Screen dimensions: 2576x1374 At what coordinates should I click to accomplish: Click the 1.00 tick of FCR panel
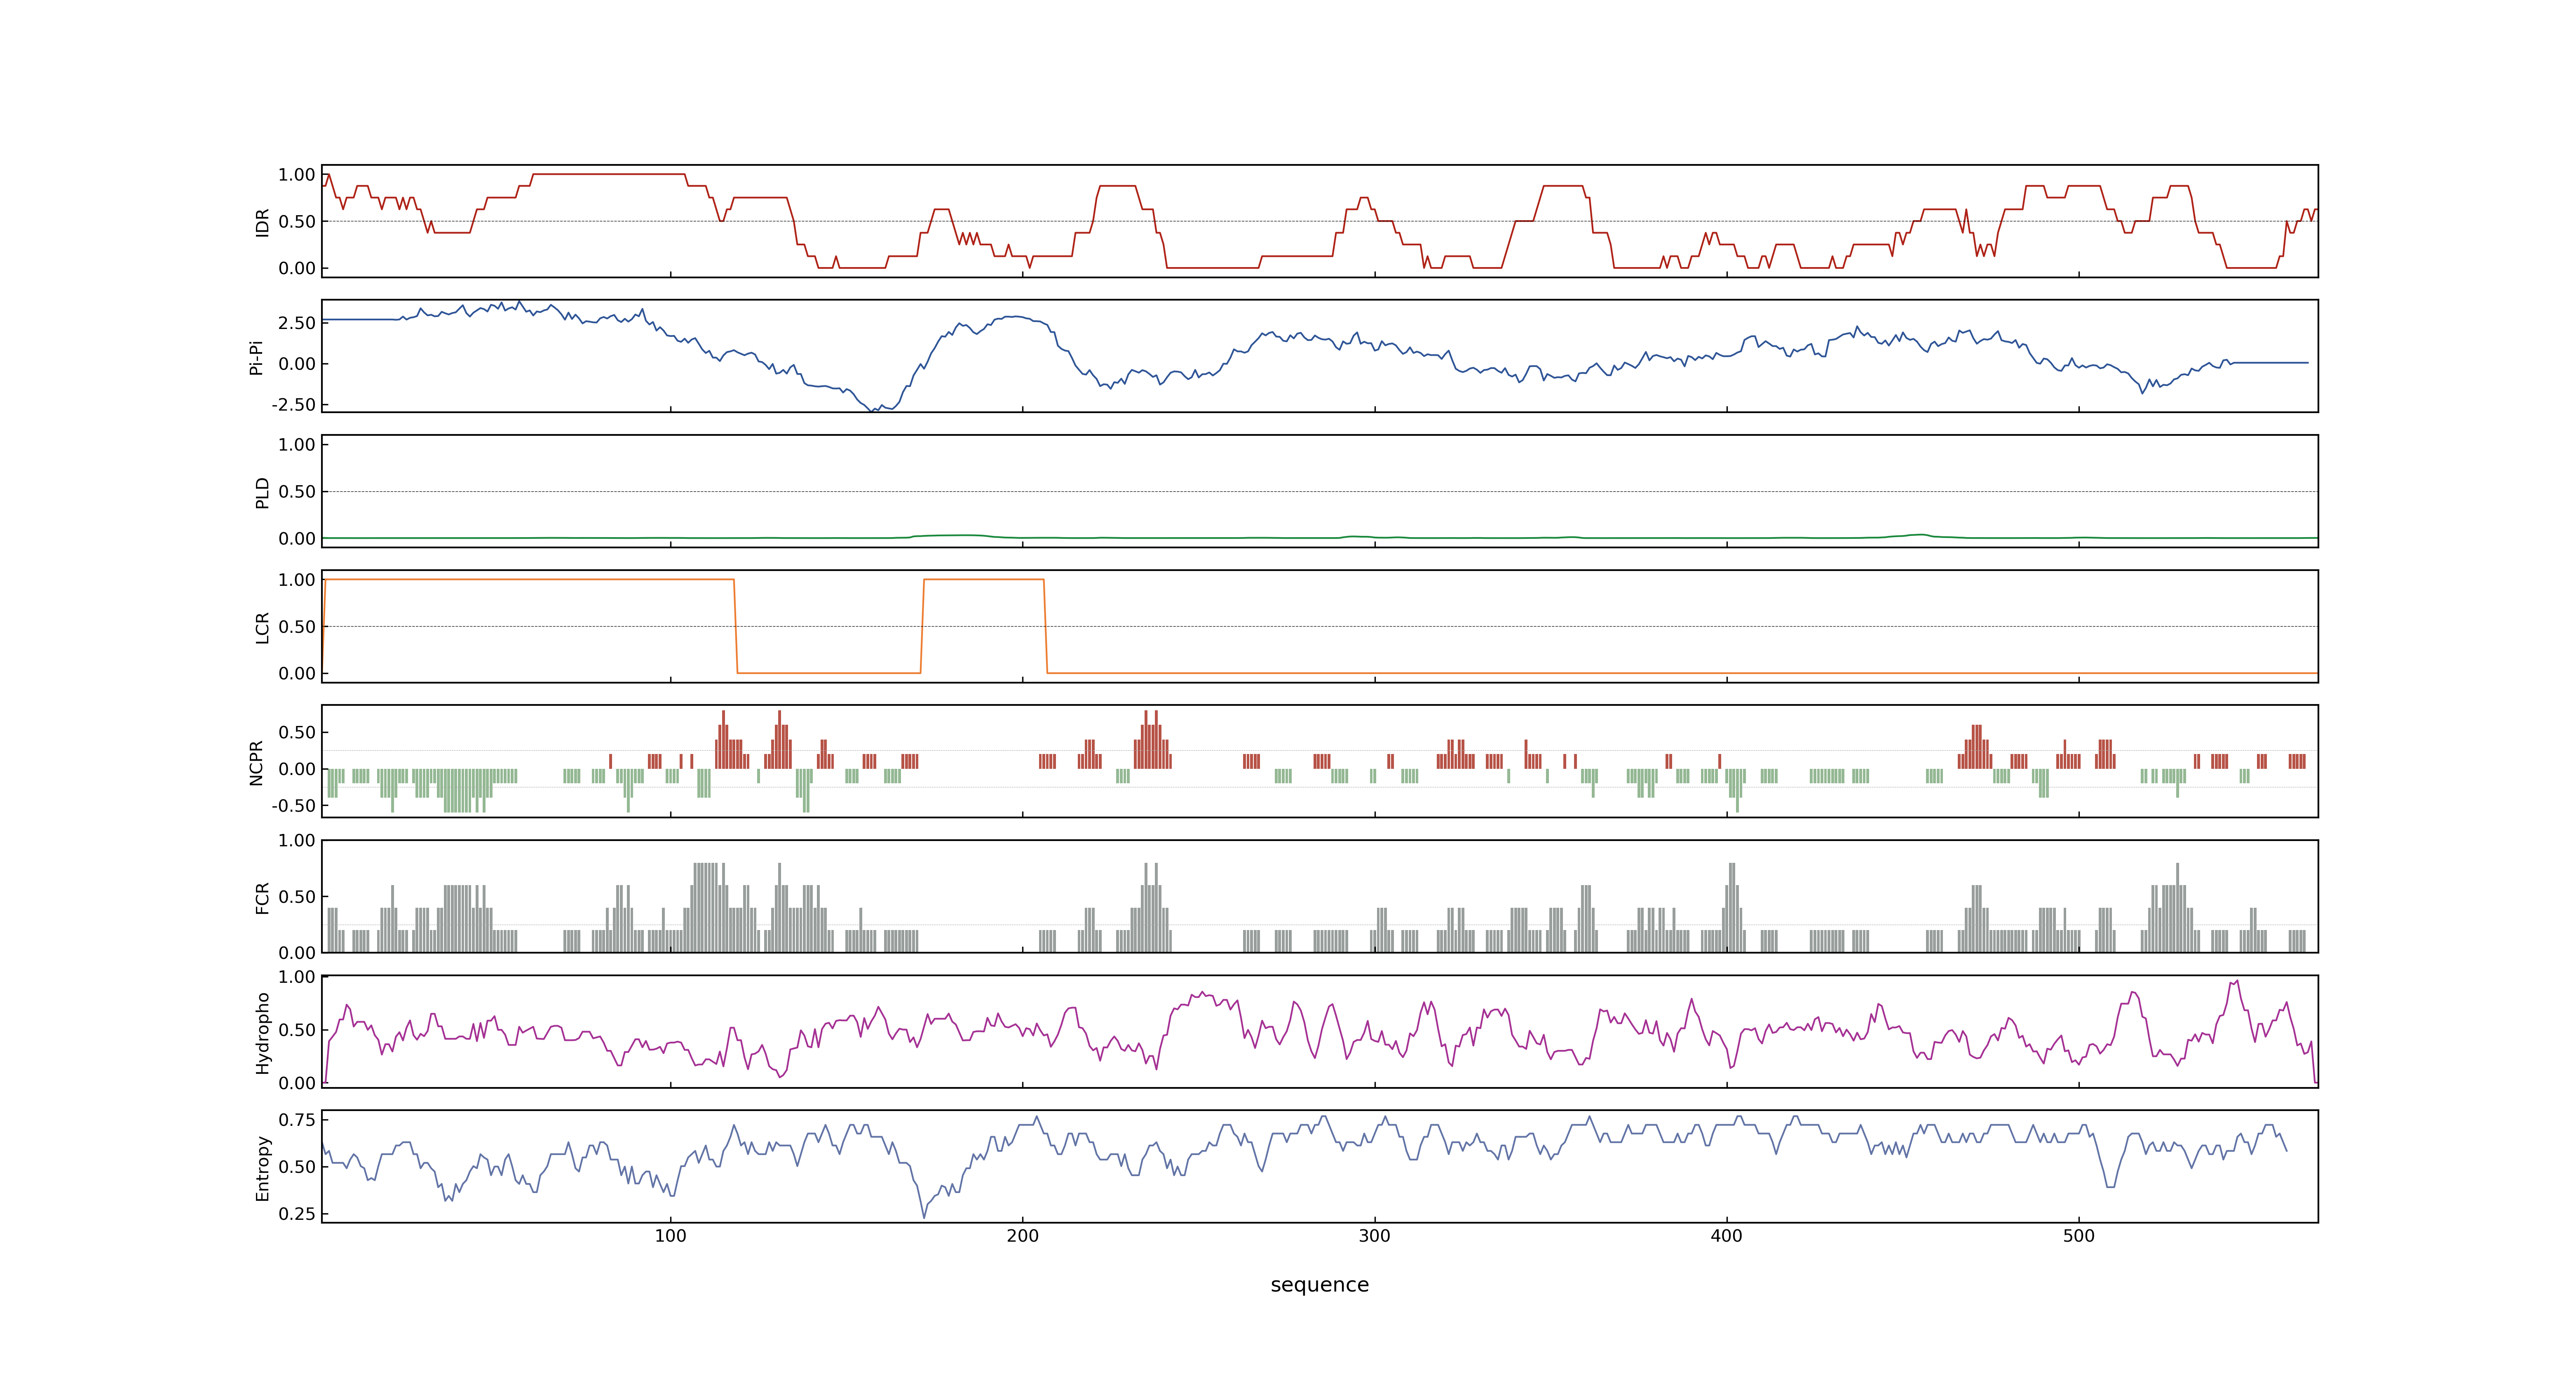coord(297,841)
